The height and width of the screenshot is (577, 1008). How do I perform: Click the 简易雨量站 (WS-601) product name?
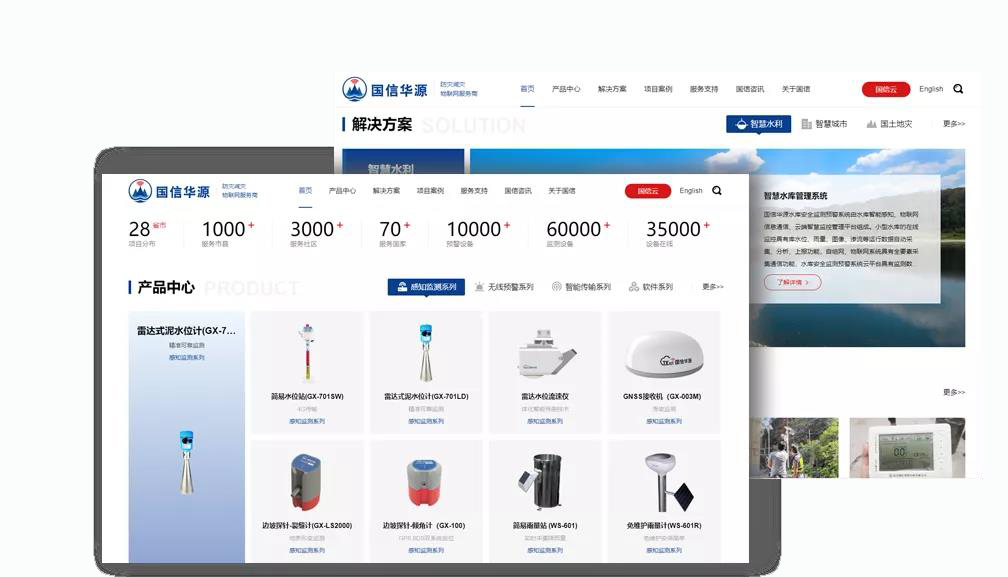(545, 526)
